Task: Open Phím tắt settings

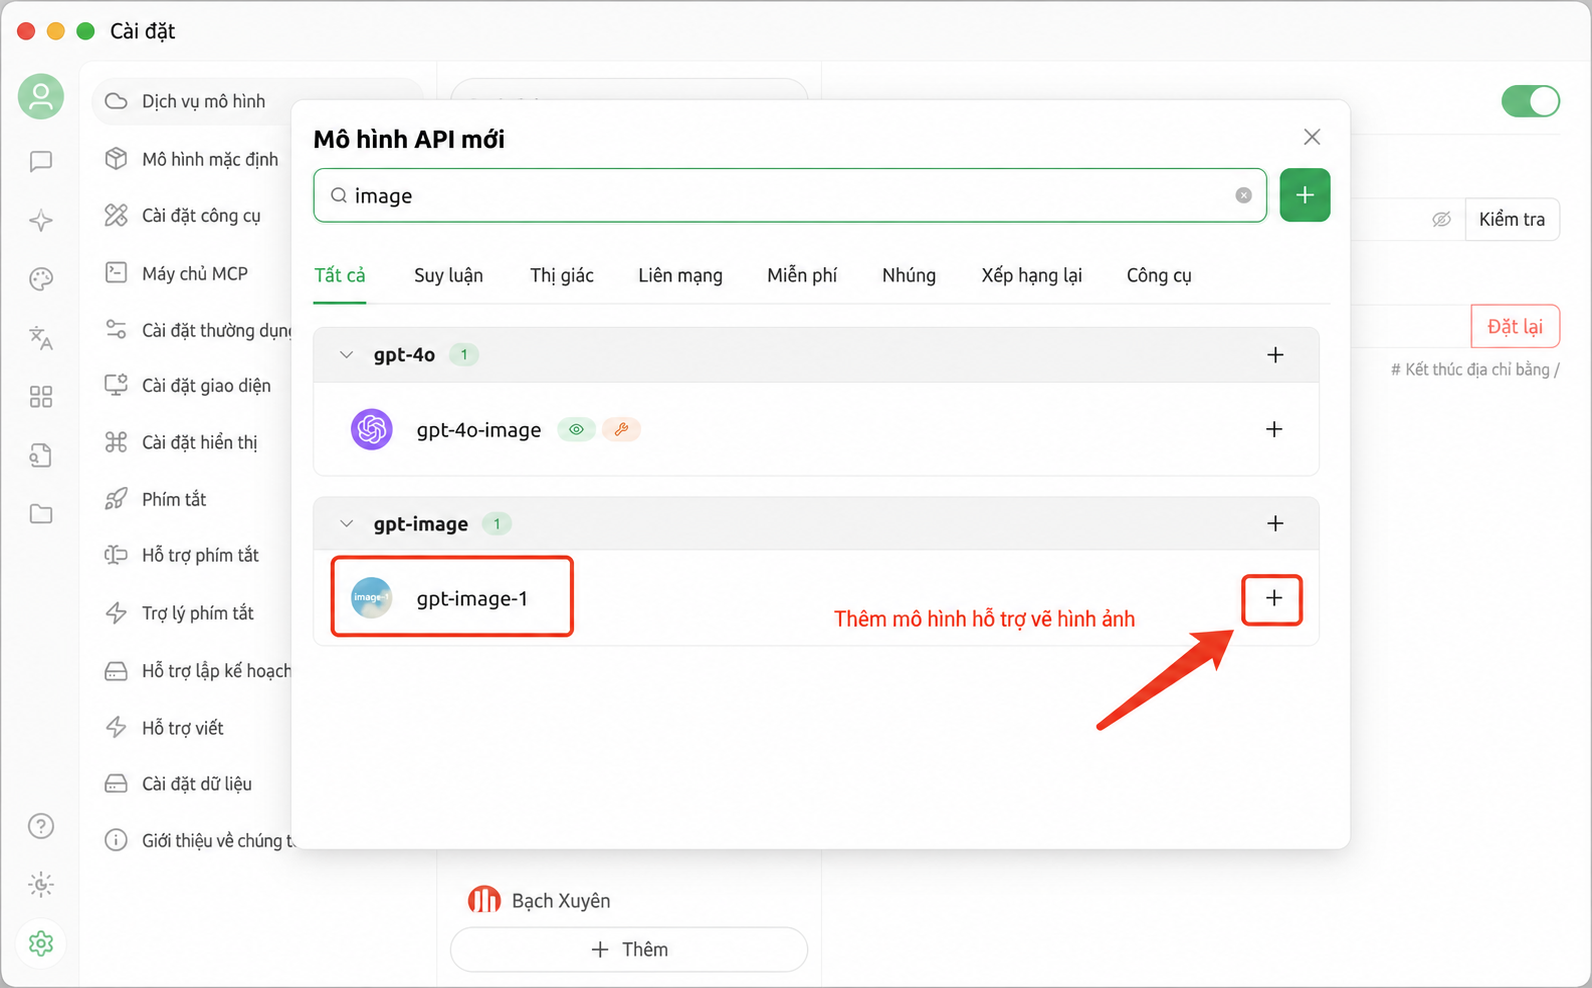Action: 174,499
